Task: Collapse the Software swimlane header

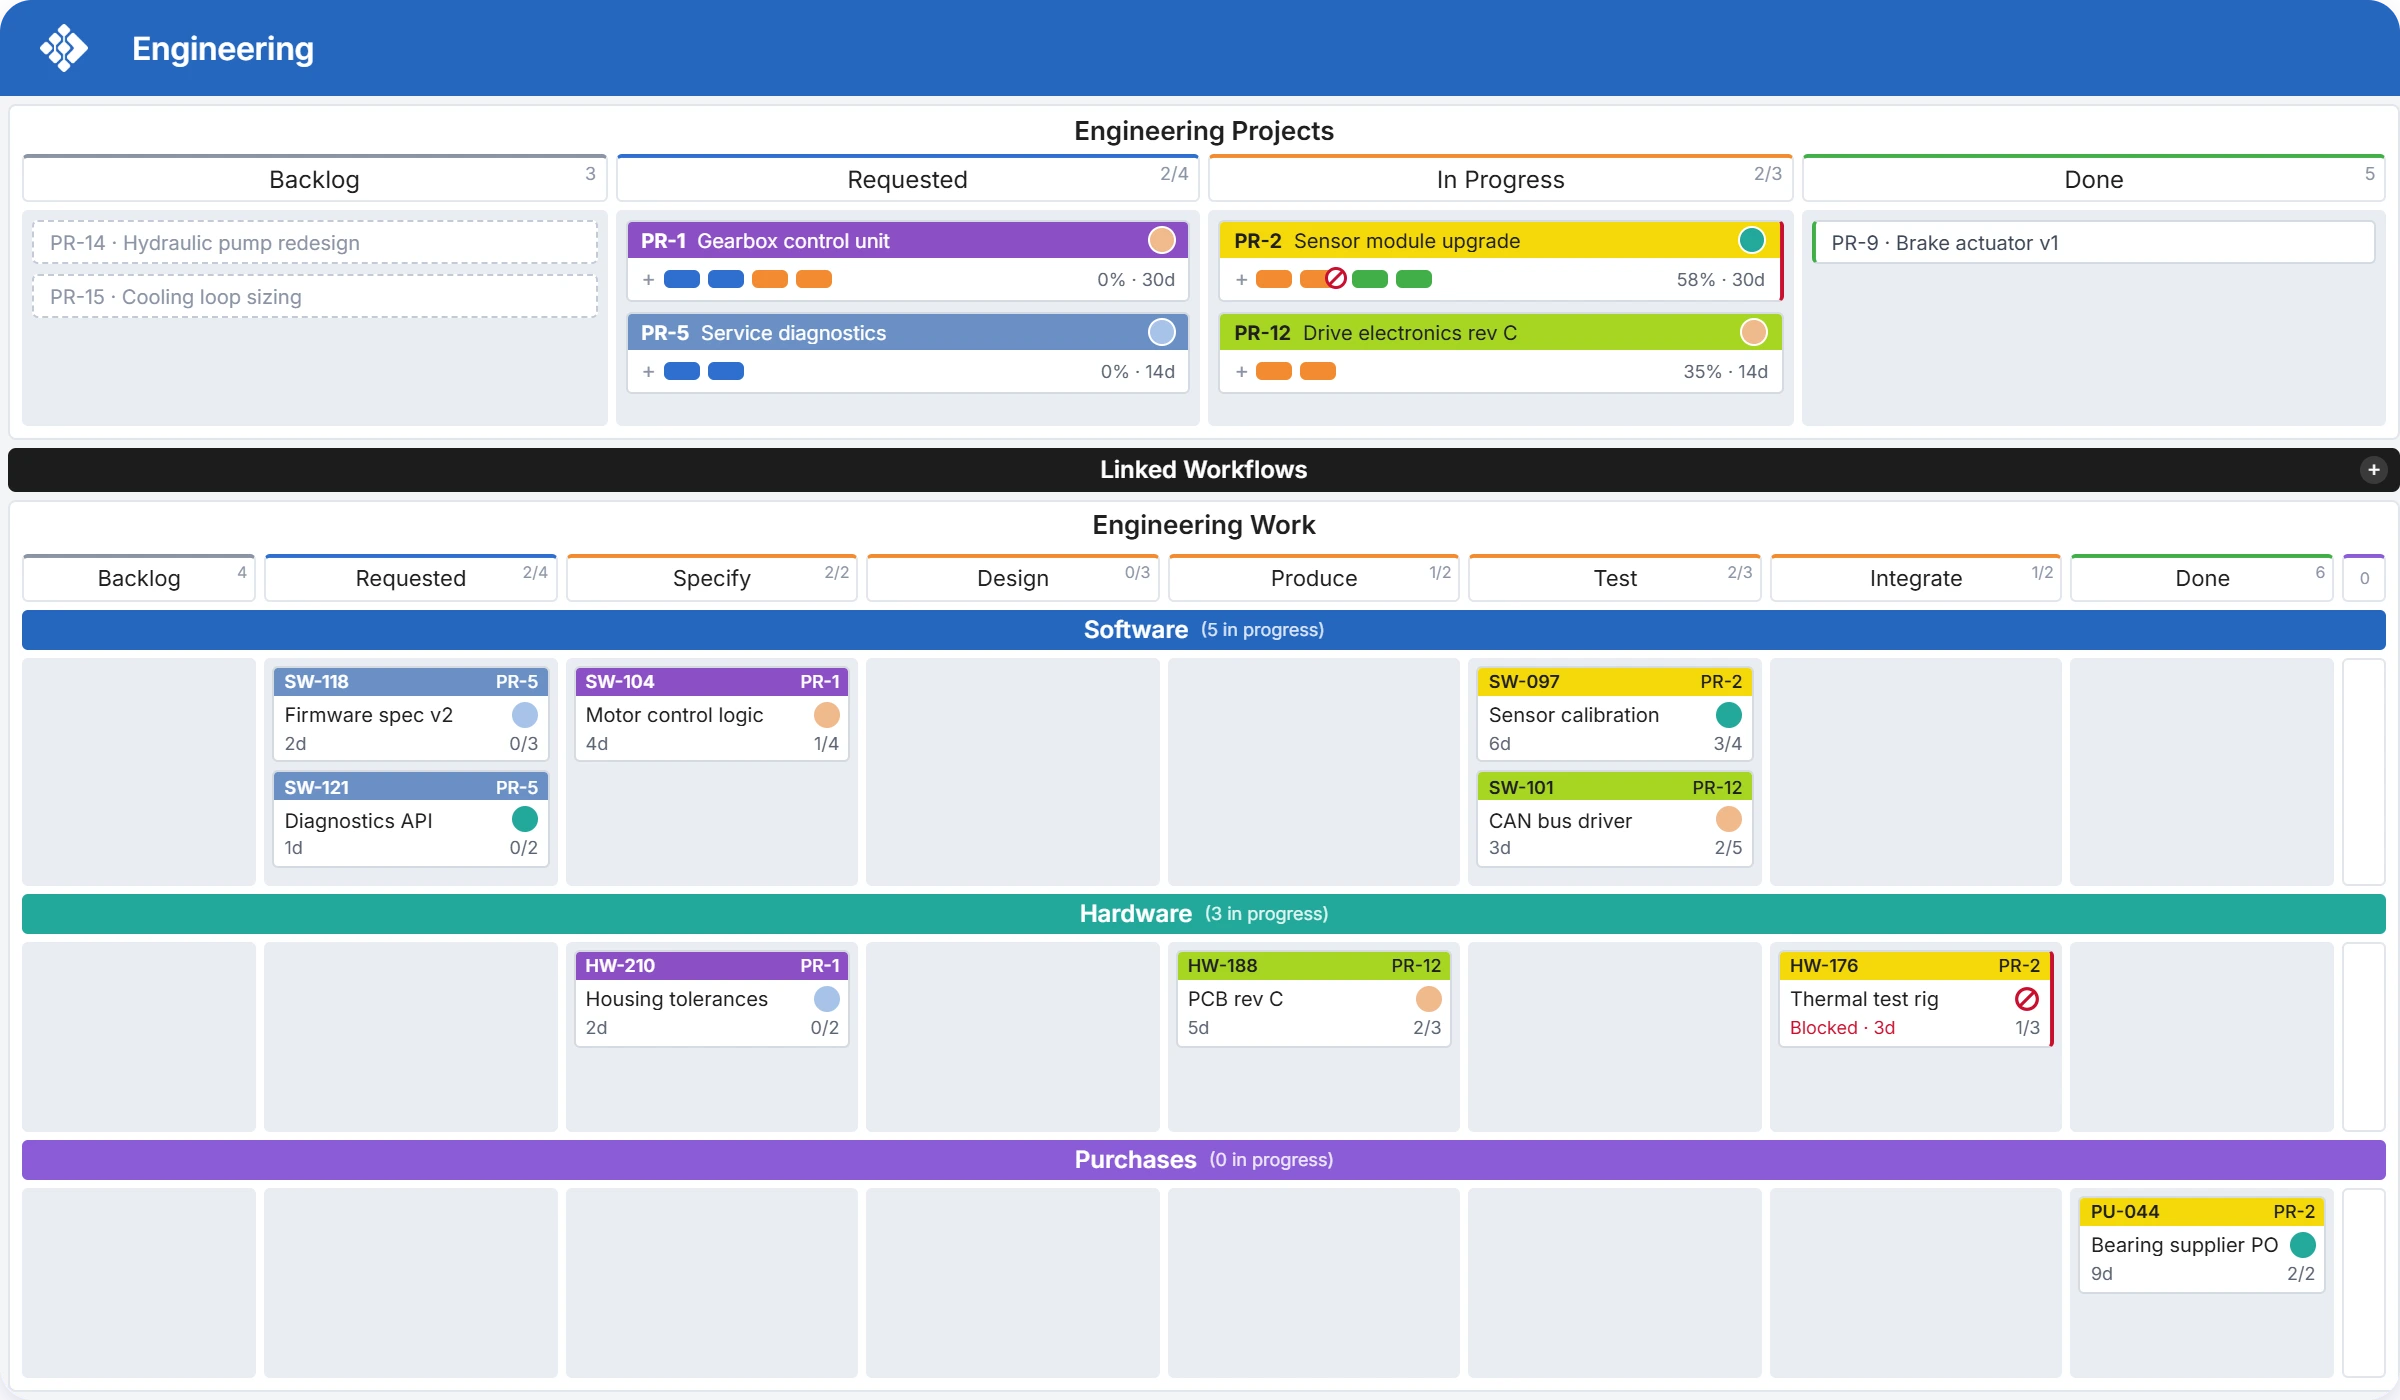Action: [1204, 630]
